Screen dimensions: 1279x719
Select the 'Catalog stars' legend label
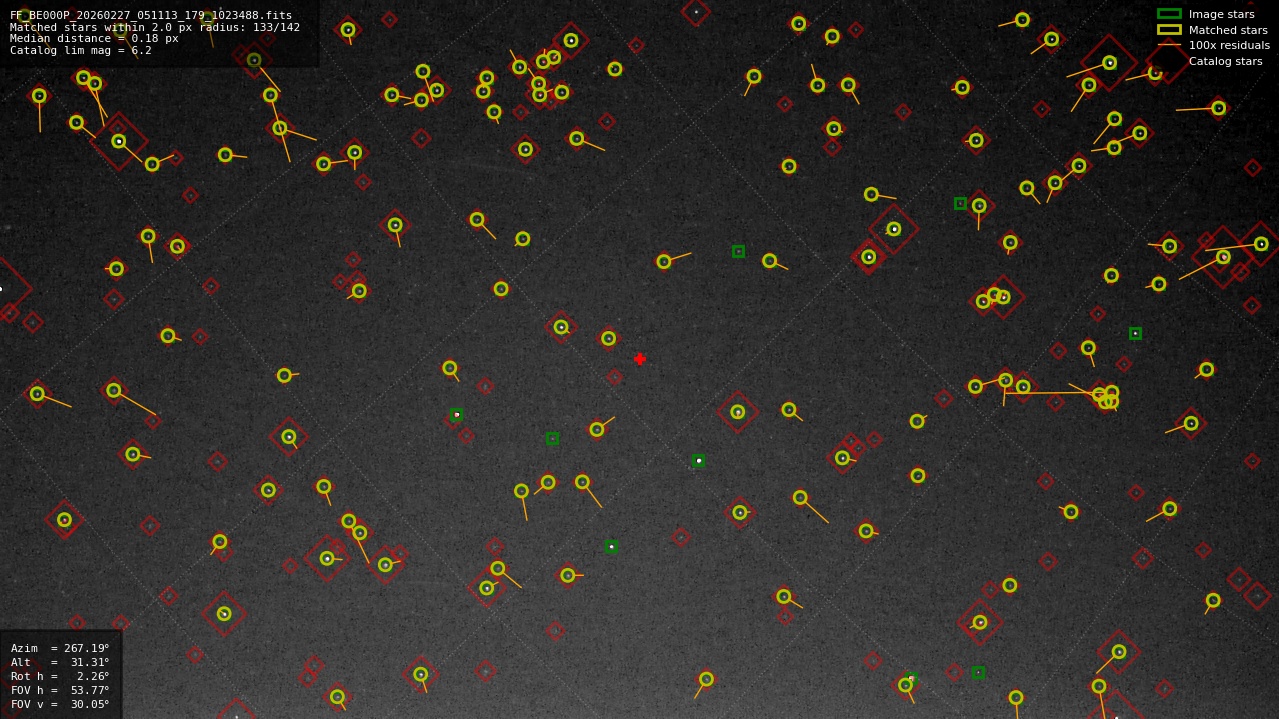pos(1225,61)
